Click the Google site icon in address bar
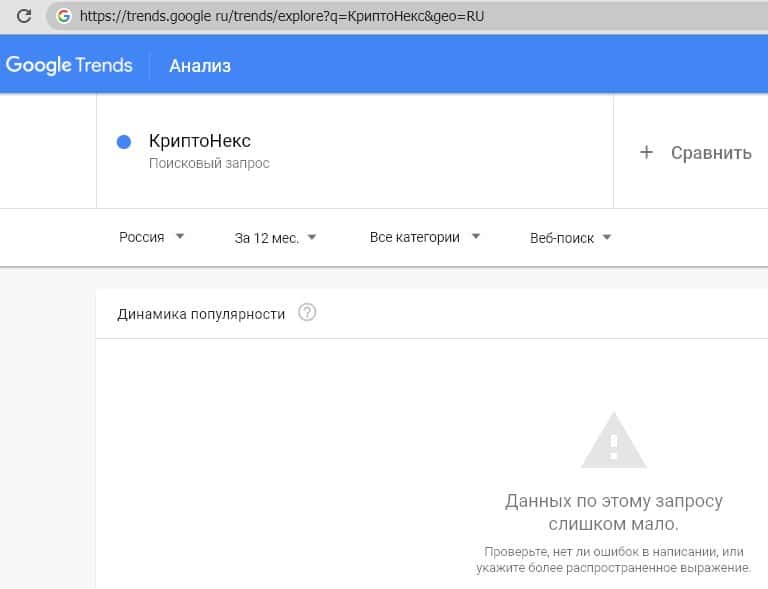 64,16
